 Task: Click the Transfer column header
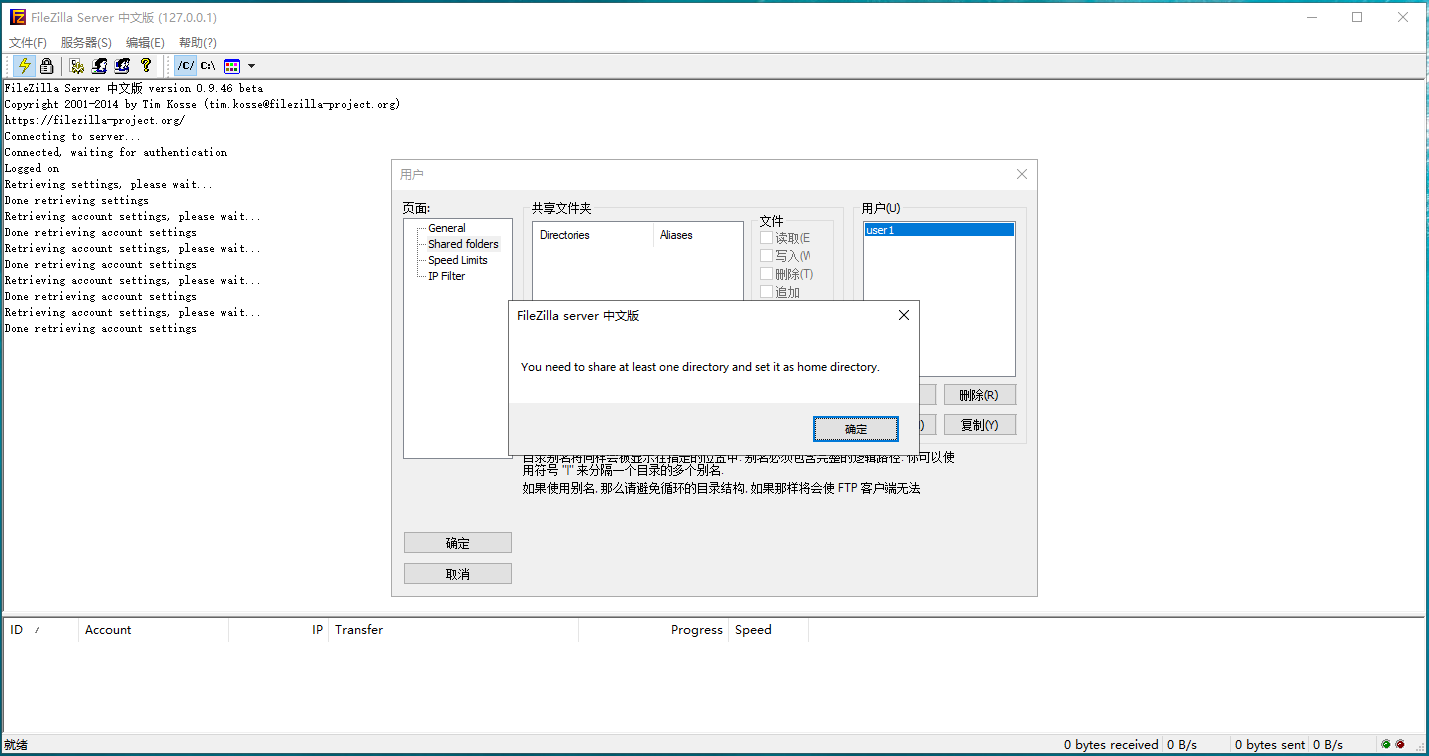pos(453,630)
